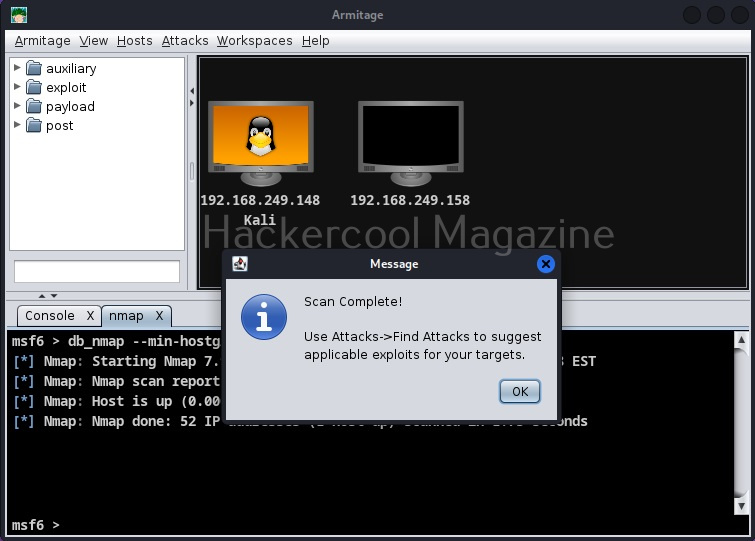The height and width of the screenshot is (541, 755).
Task: Open the Help menu
Action: pos(315,41)
